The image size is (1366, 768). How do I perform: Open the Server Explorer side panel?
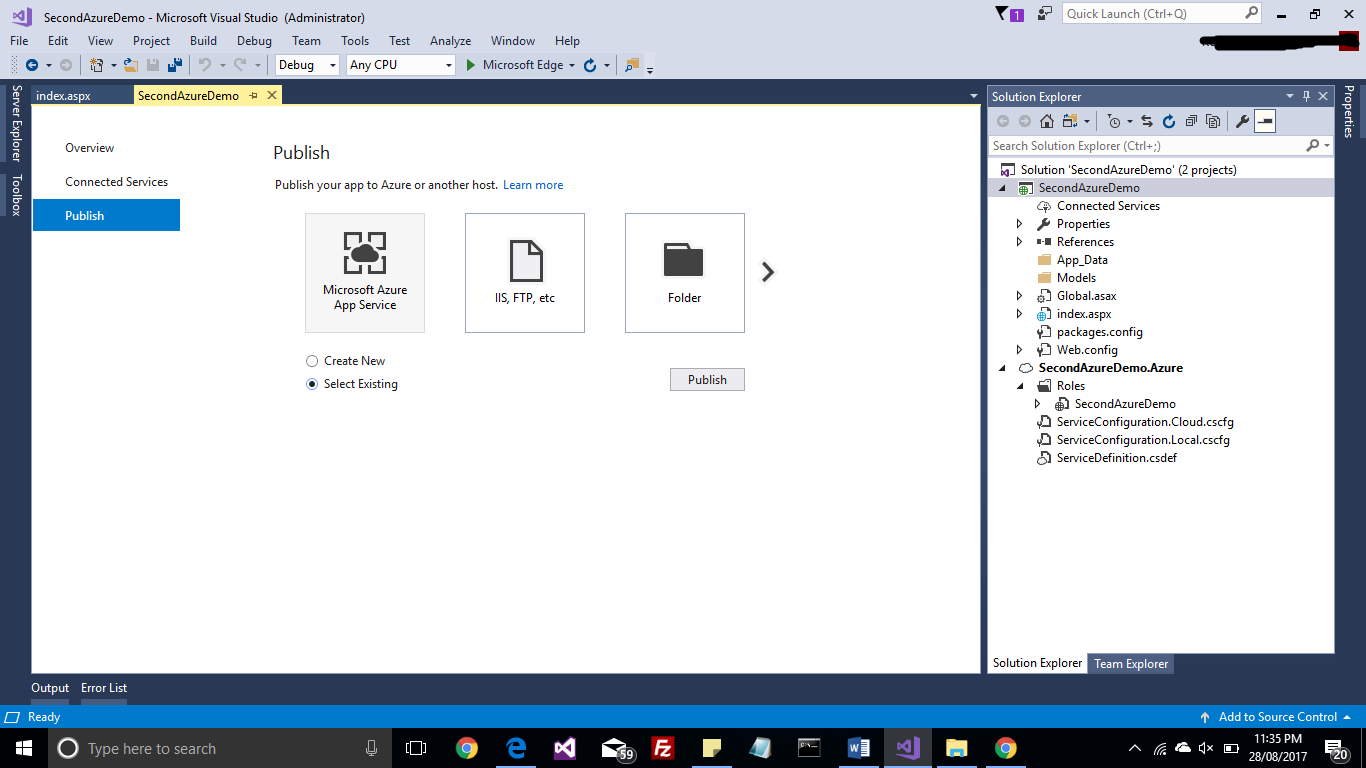pyautogui.click(x=15, y=123)
